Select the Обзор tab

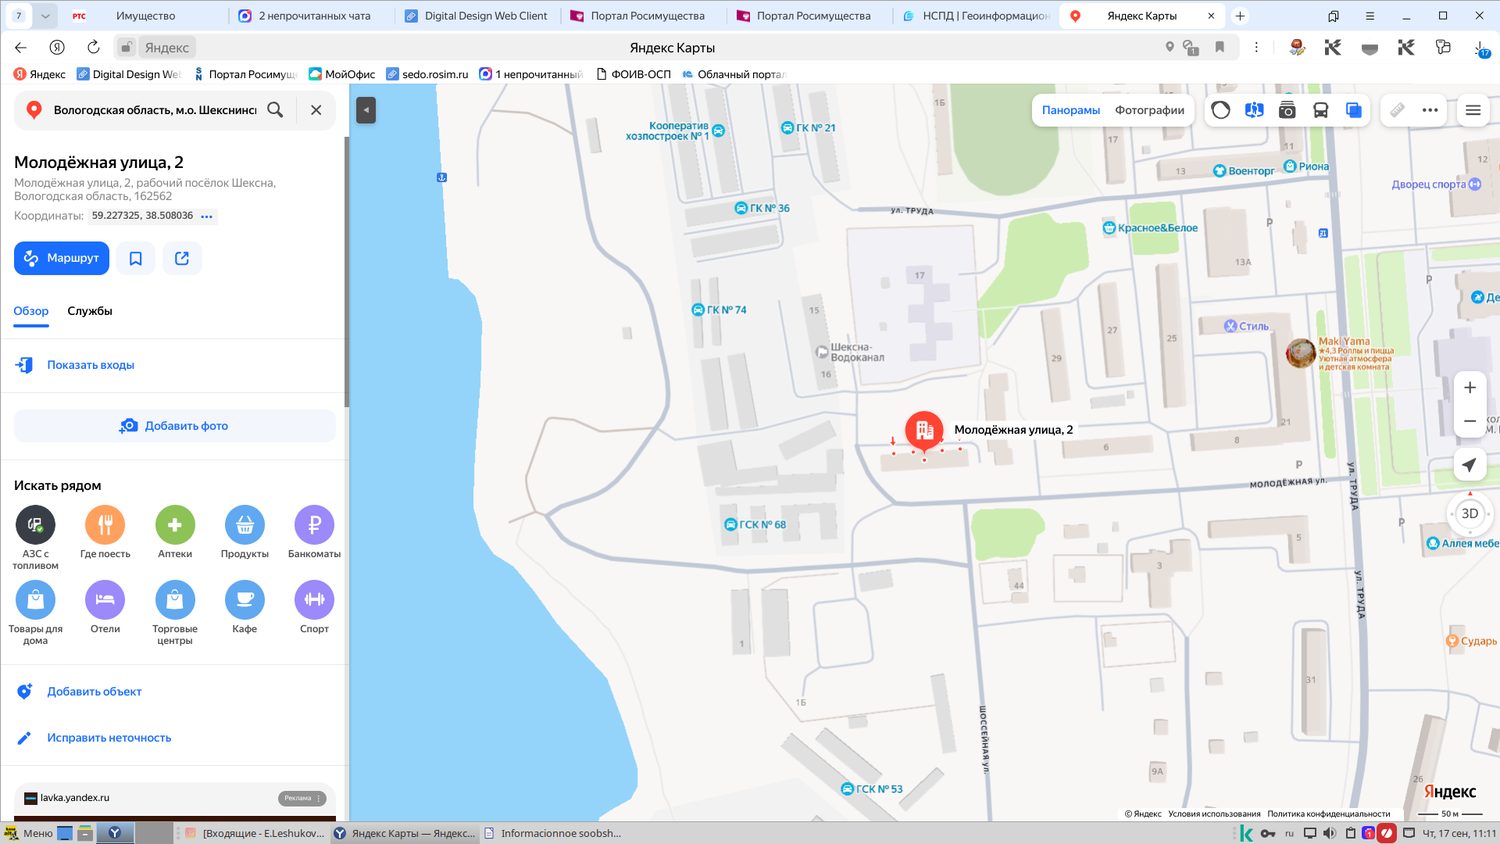coord(31,311)
